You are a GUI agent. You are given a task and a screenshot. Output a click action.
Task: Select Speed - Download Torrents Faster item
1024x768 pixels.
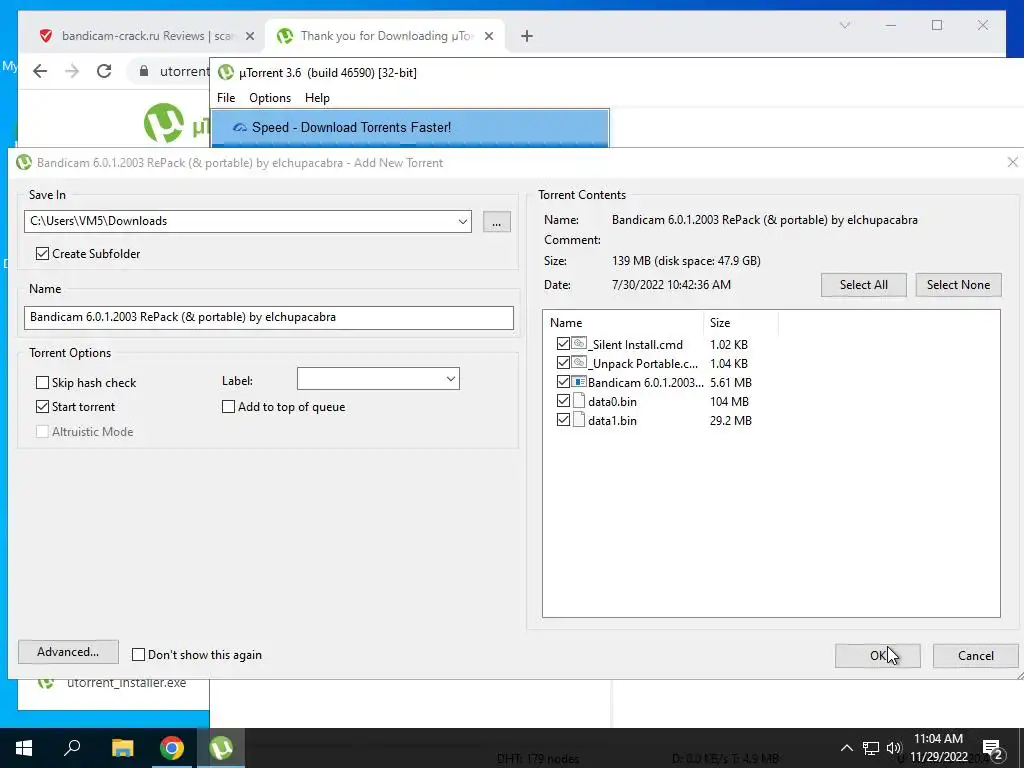pyautogui.click(x=410, y=127)
